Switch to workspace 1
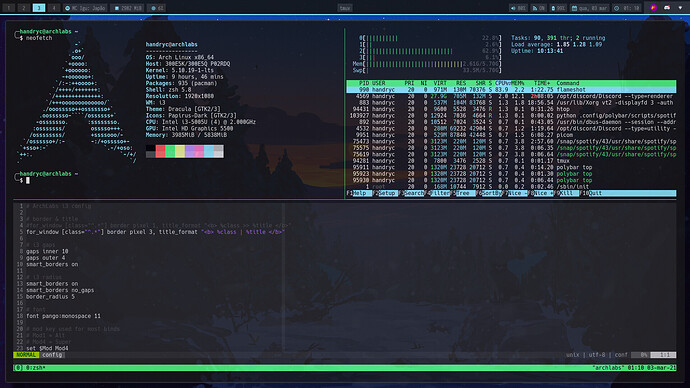The height and width of the screenshot is (388, 690). point(8,8)
